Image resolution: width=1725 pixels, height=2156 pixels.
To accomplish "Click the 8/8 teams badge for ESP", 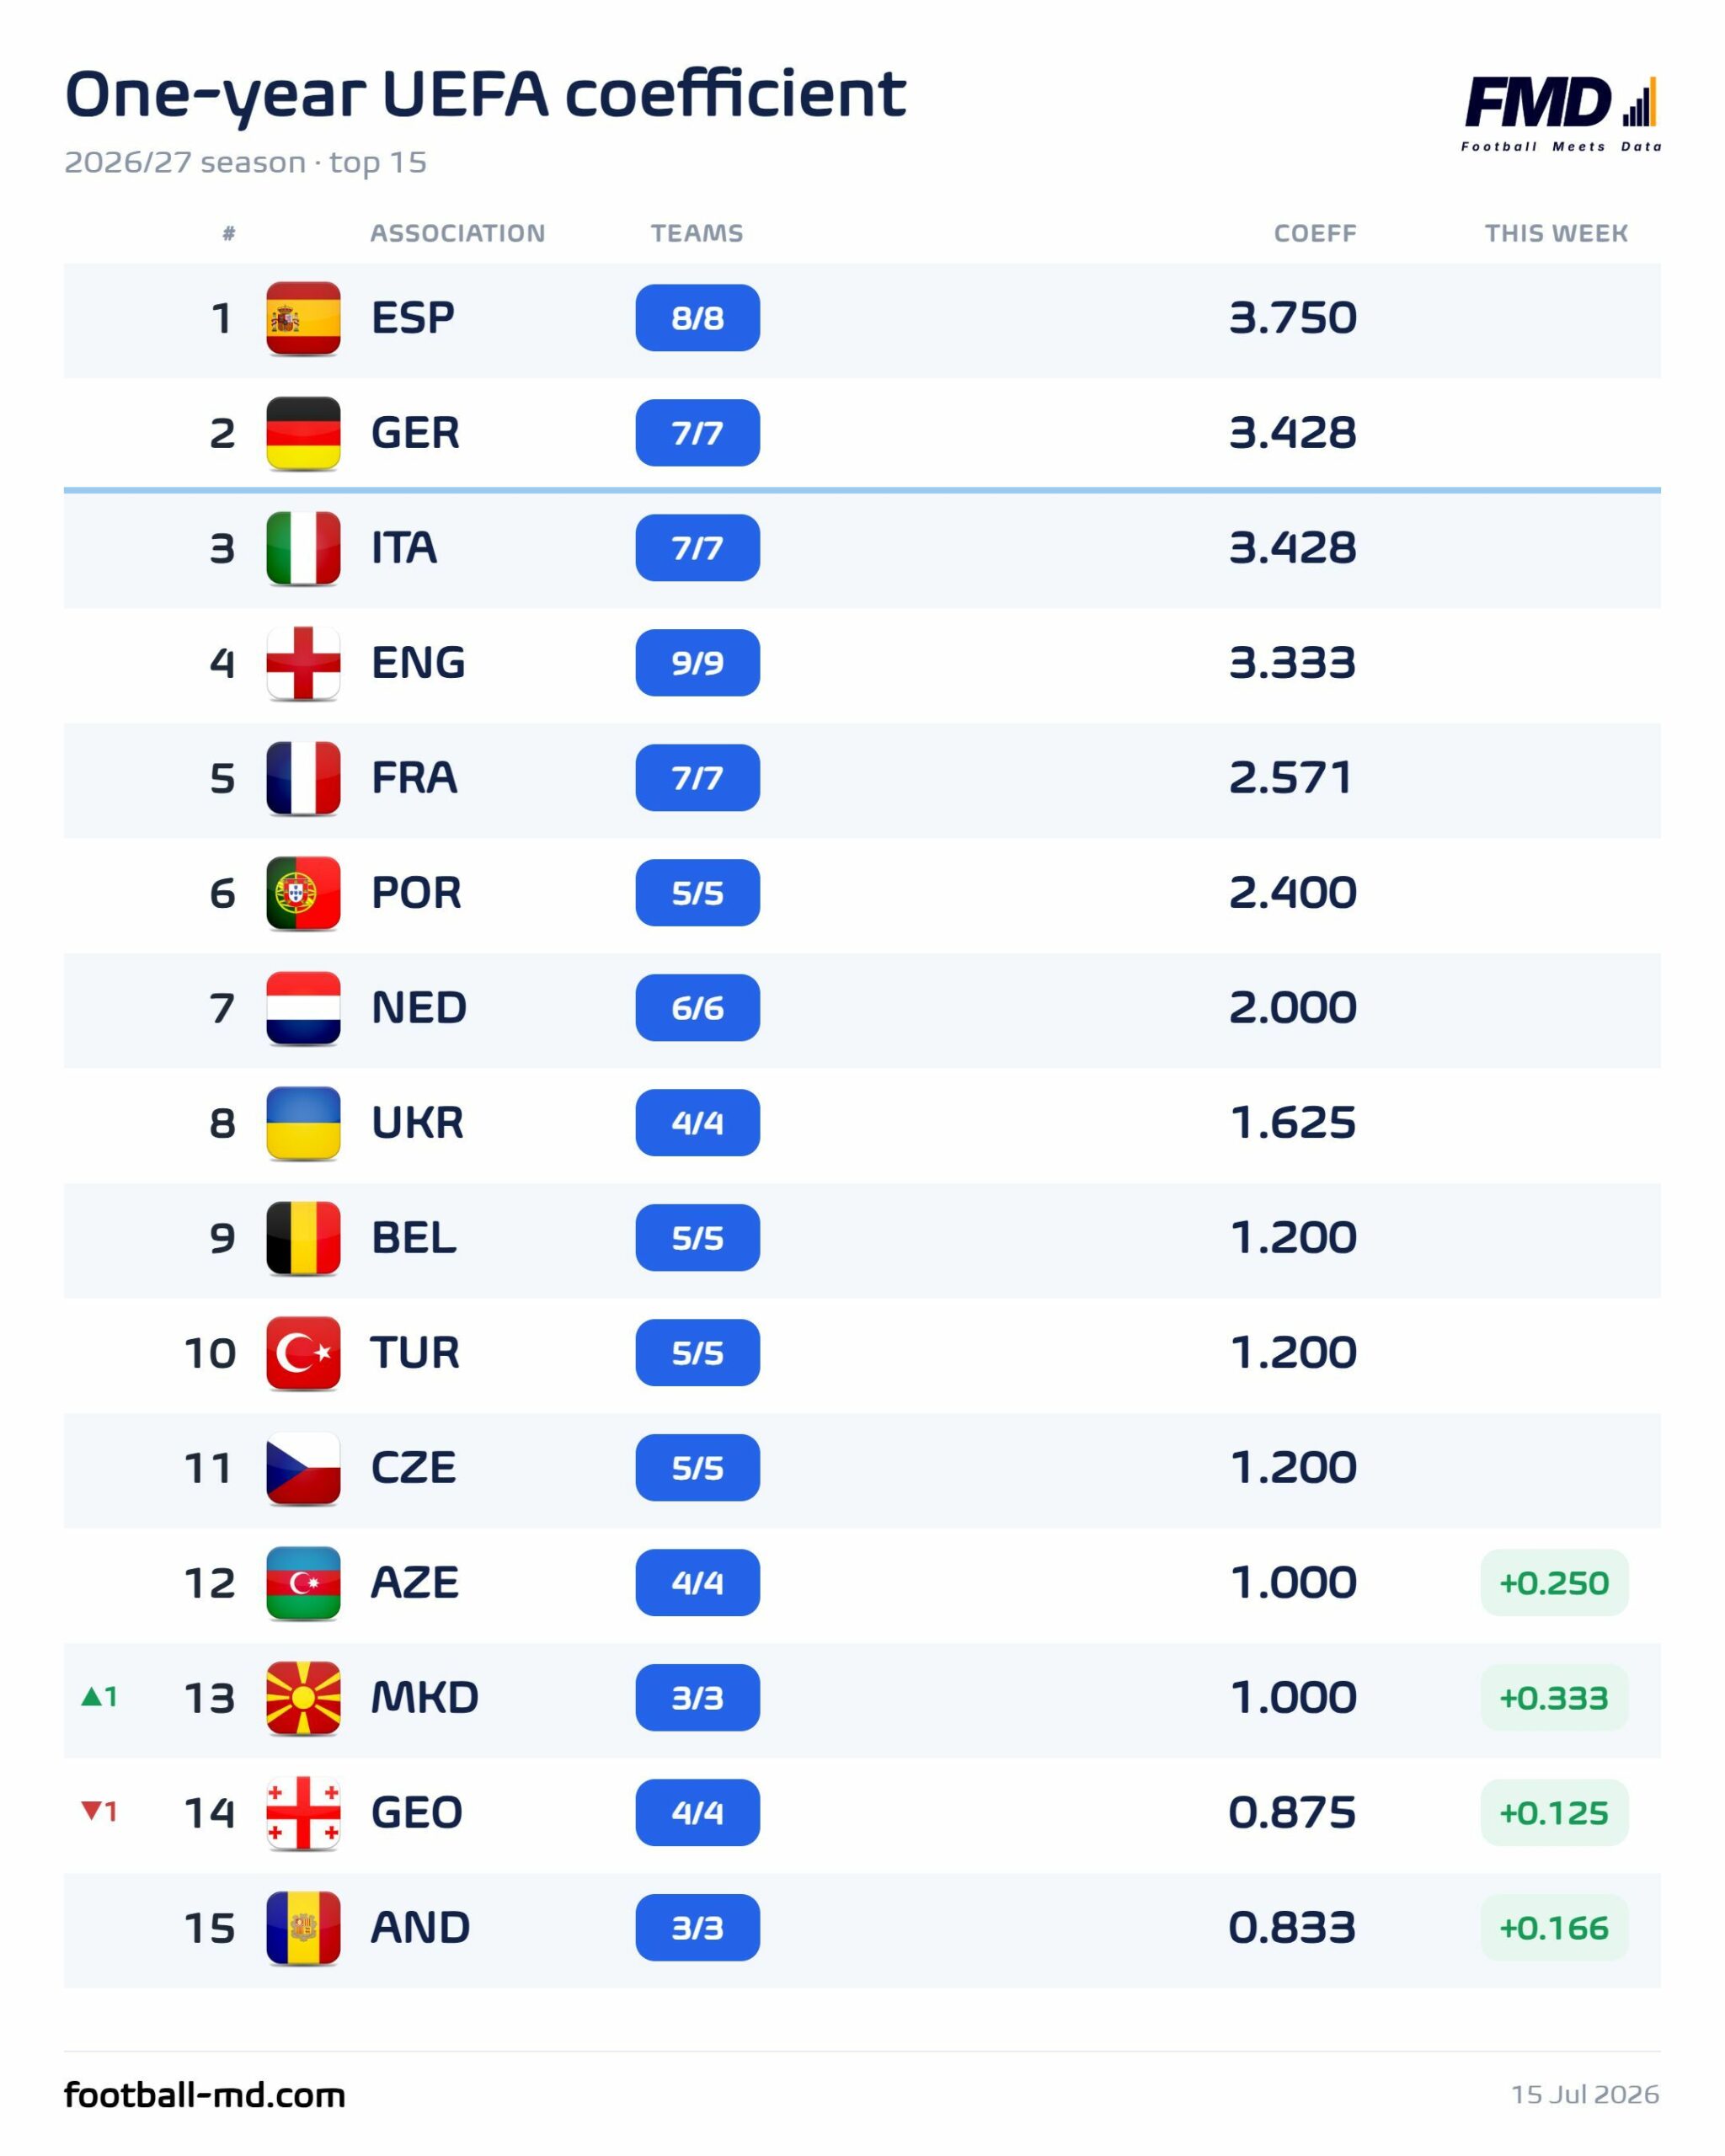I will [697, 318].
